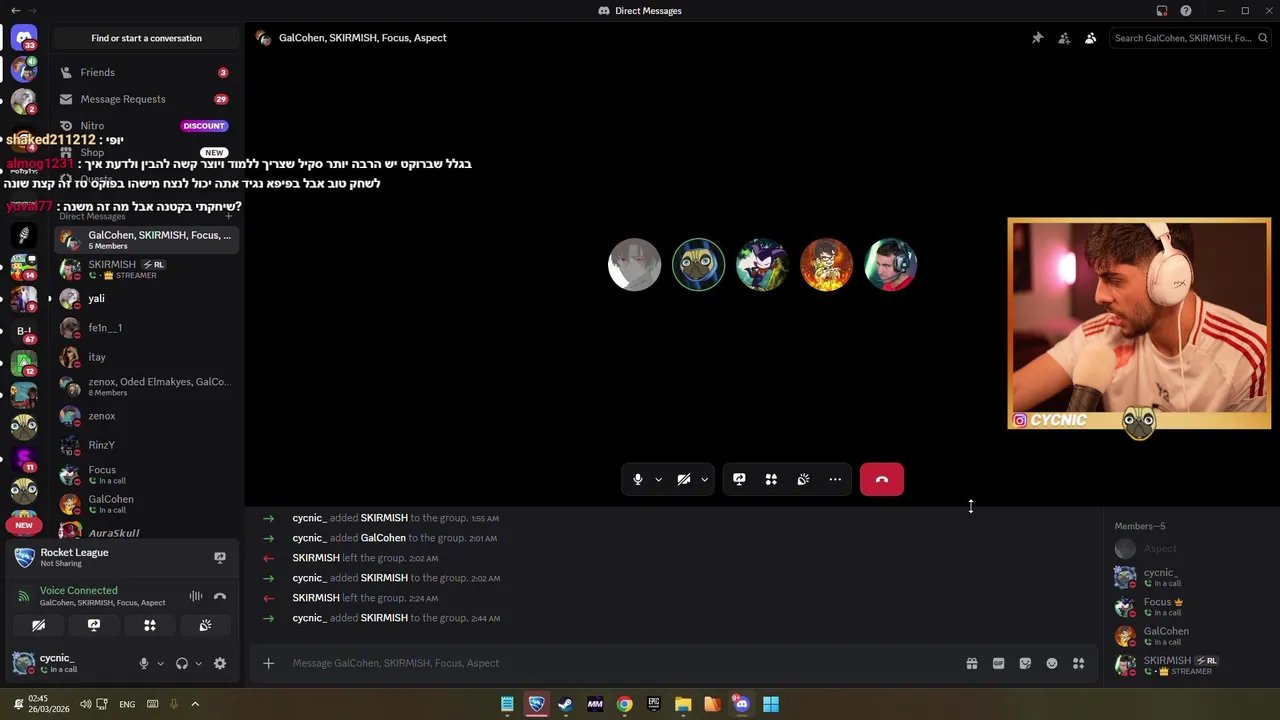Disconnect using the voice panel phone icon
This screenshot has width=1280, height=720.
(x=220, y=596)
